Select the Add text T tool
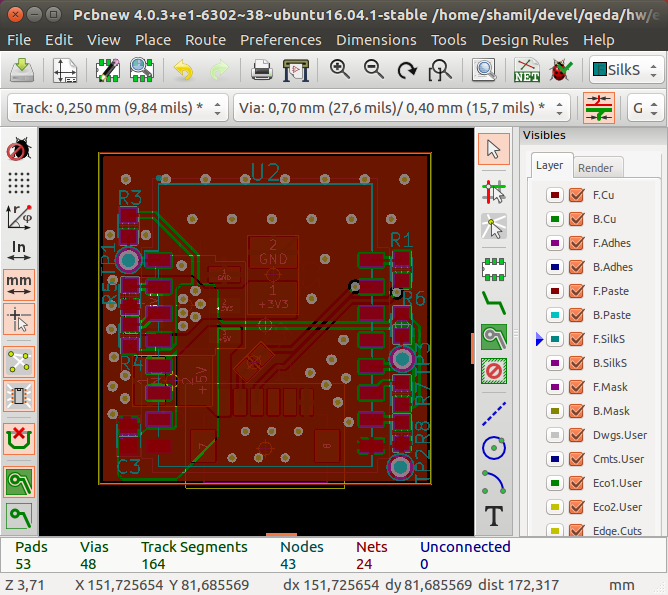 [494, 516]
